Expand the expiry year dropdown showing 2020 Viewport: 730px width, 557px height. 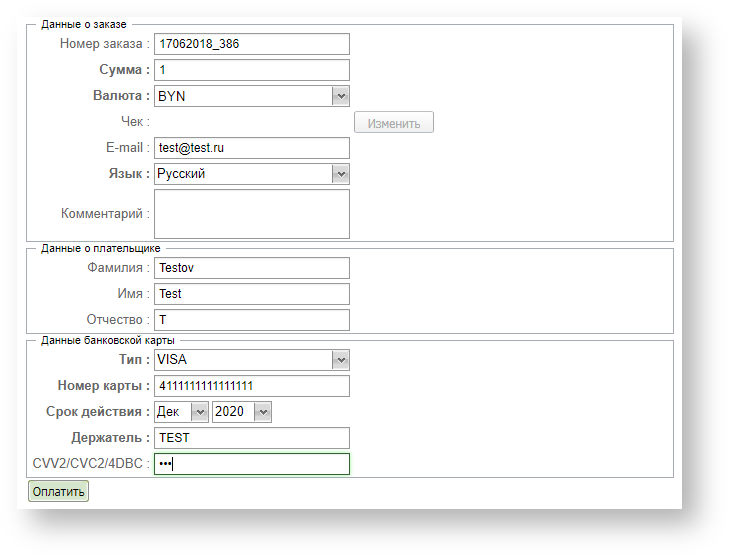pyautogui.click(x=242, y=412)
